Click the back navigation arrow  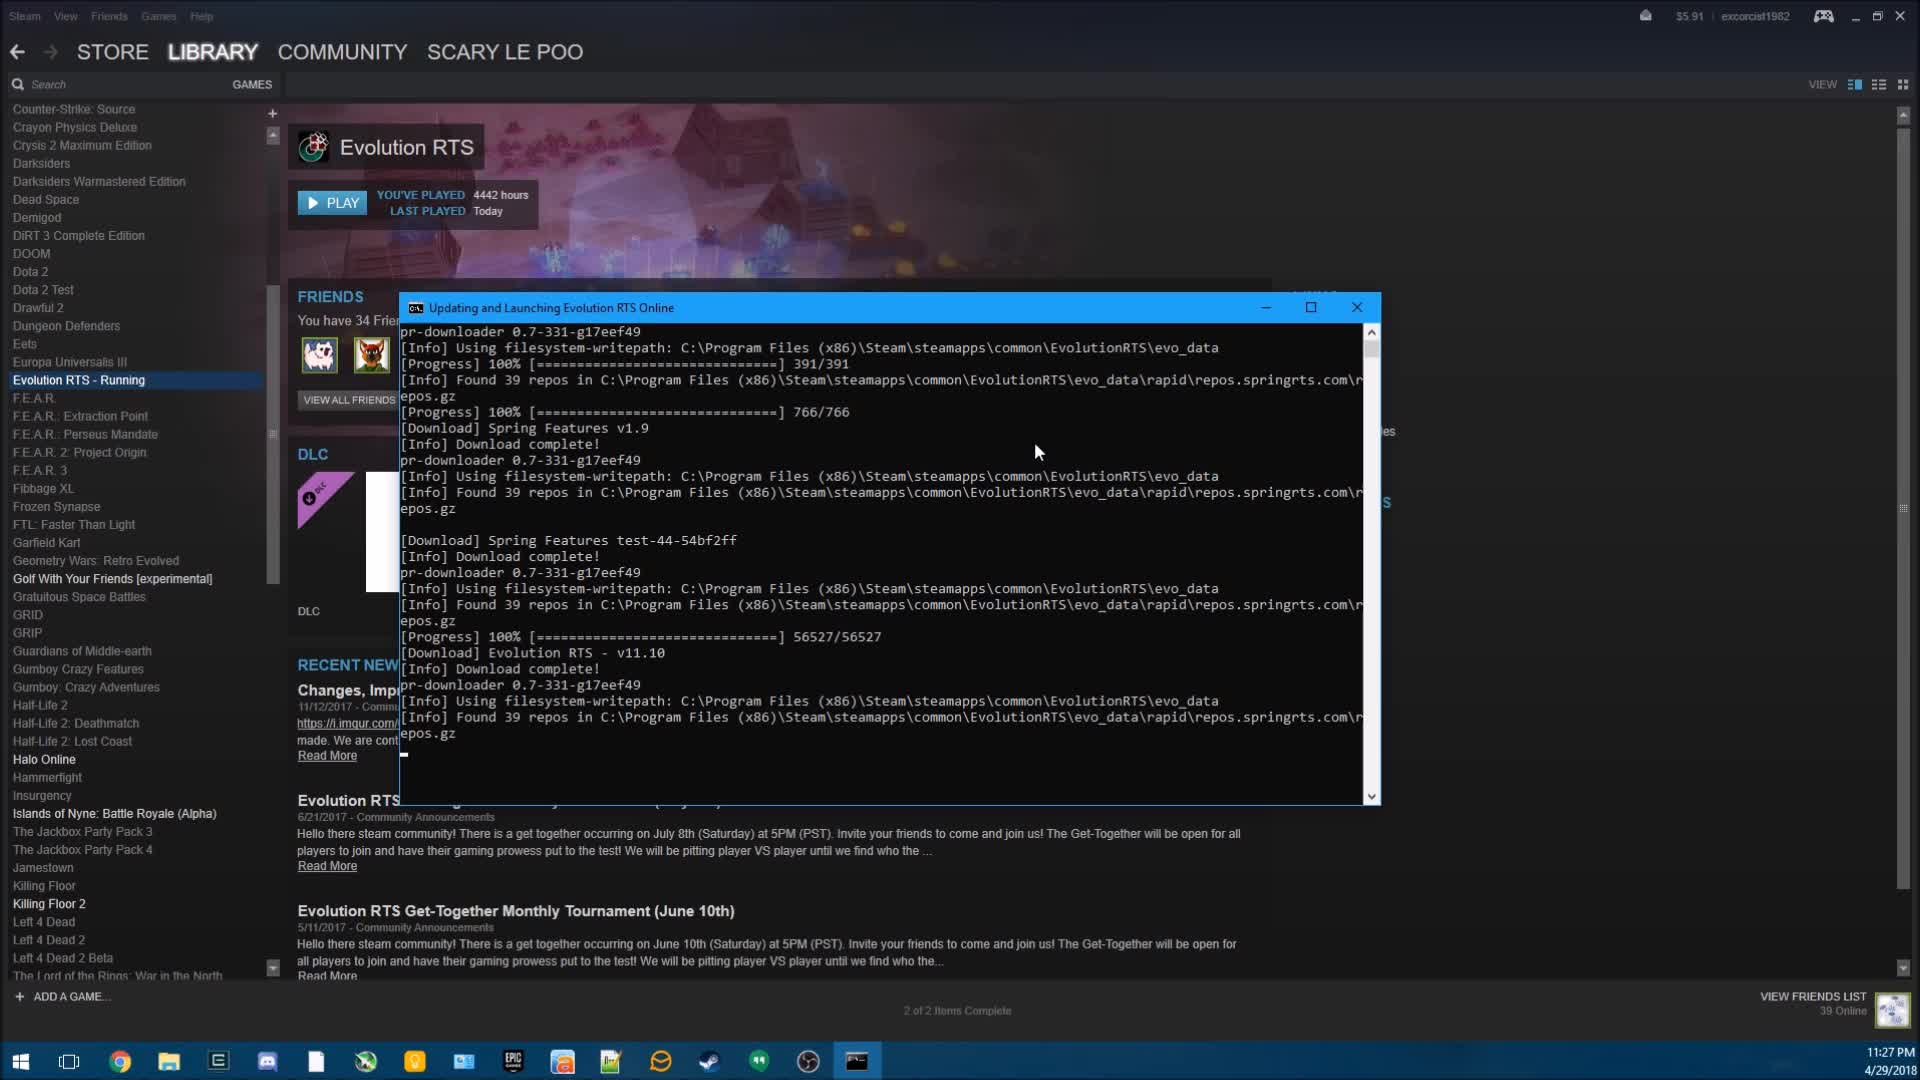pyautogui.click(x=17, y=52)
